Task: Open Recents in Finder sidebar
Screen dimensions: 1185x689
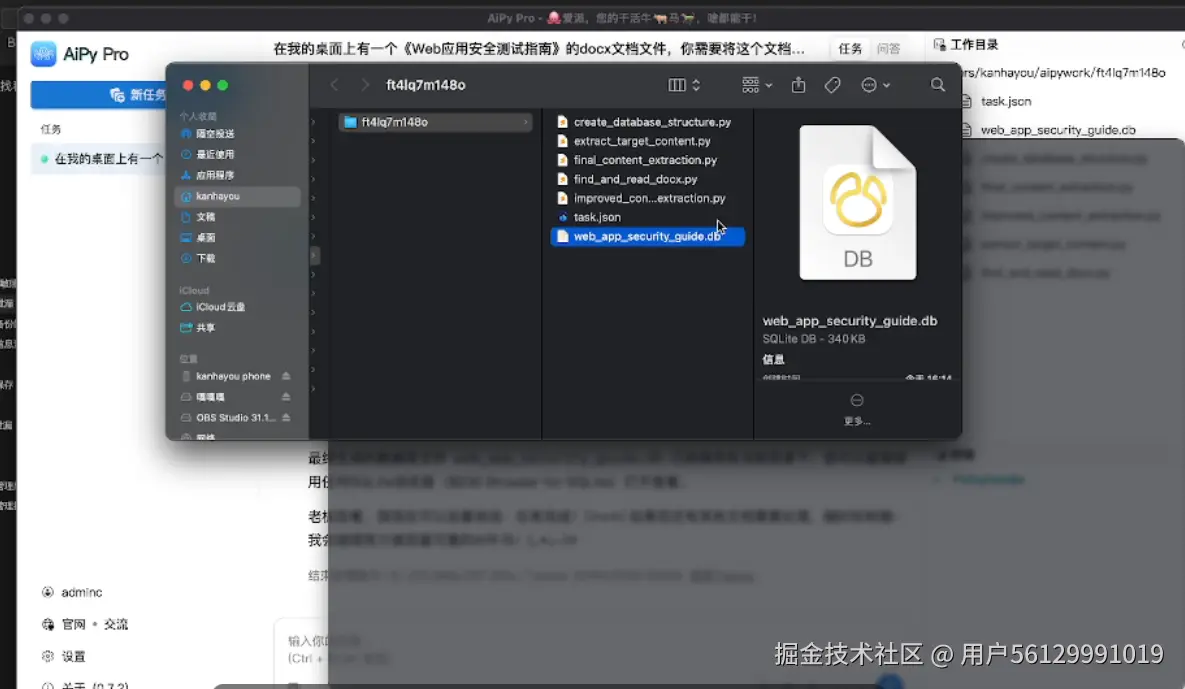Action: click(x=236, y=154)
